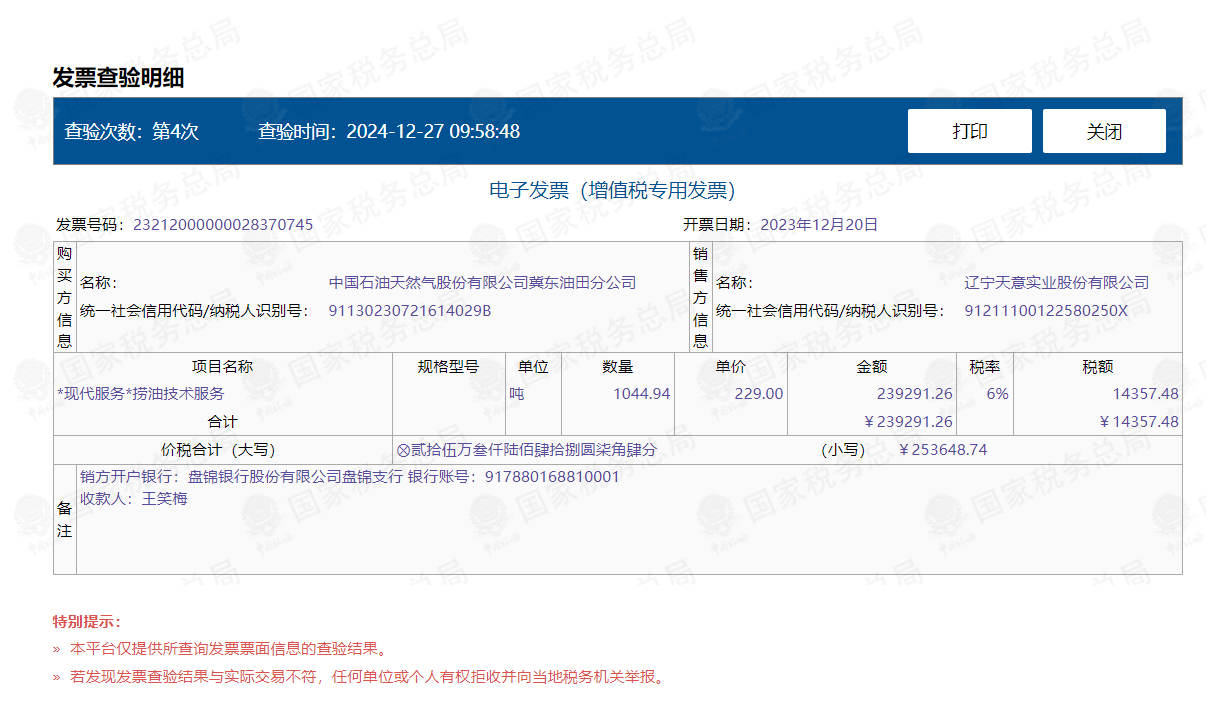
Task: Click the 规格型号 column header
Action: click(448, 366)
